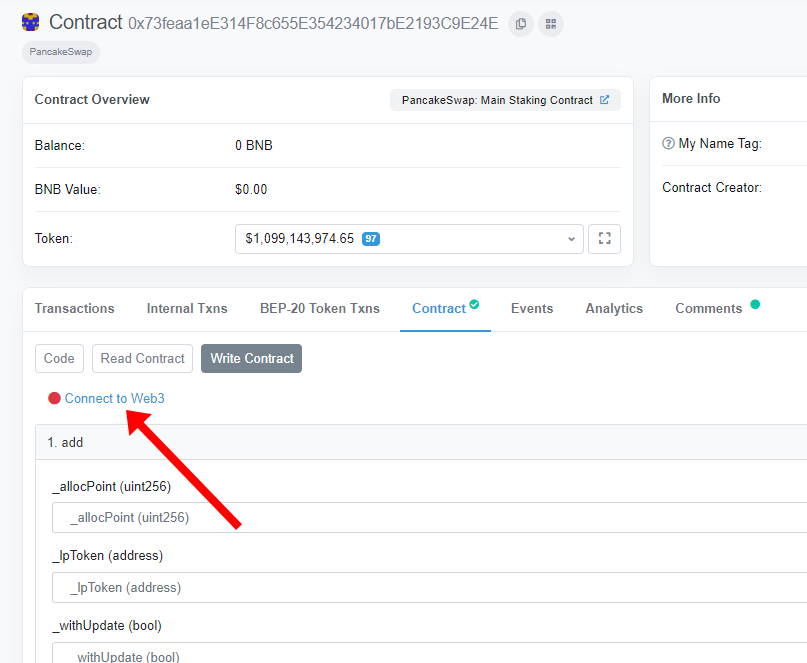The image size is (807, 663).
Task: Select the contract address text 0x73feaa1e…
Action: (313, 24)
